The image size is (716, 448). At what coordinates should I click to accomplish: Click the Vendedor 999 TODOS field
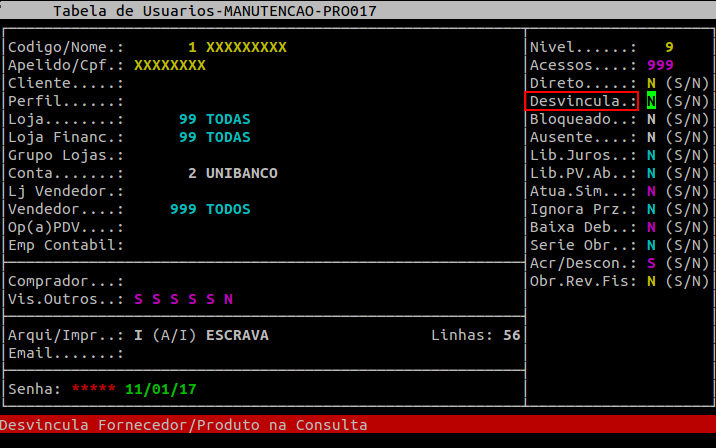pos(210,209)
